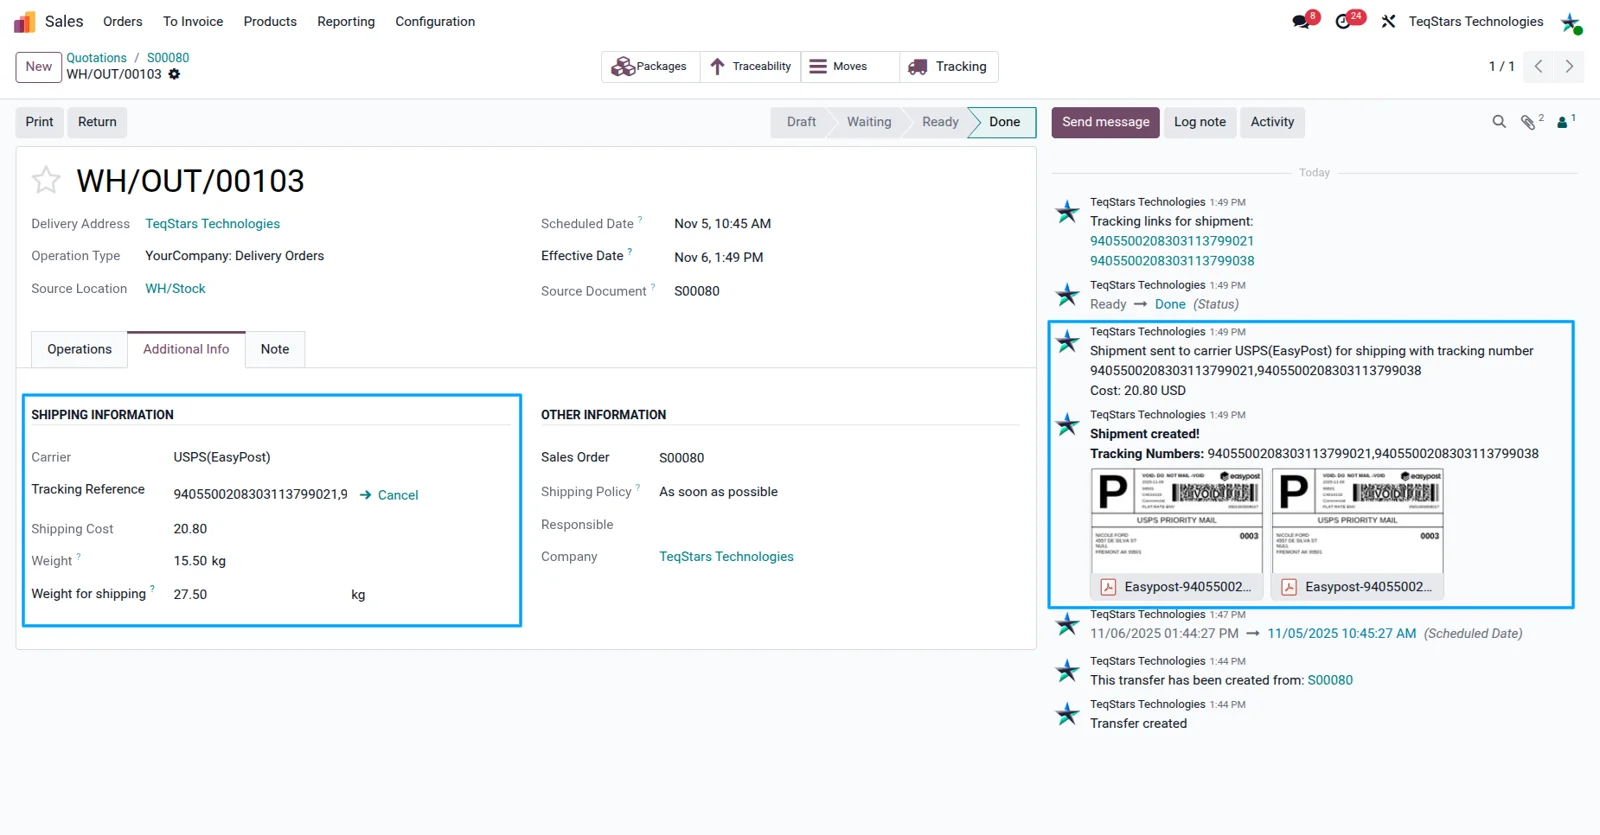1600x835 pixels.
Task: Open TeqStars Technologies company link
Action: (x=726, y=557)
